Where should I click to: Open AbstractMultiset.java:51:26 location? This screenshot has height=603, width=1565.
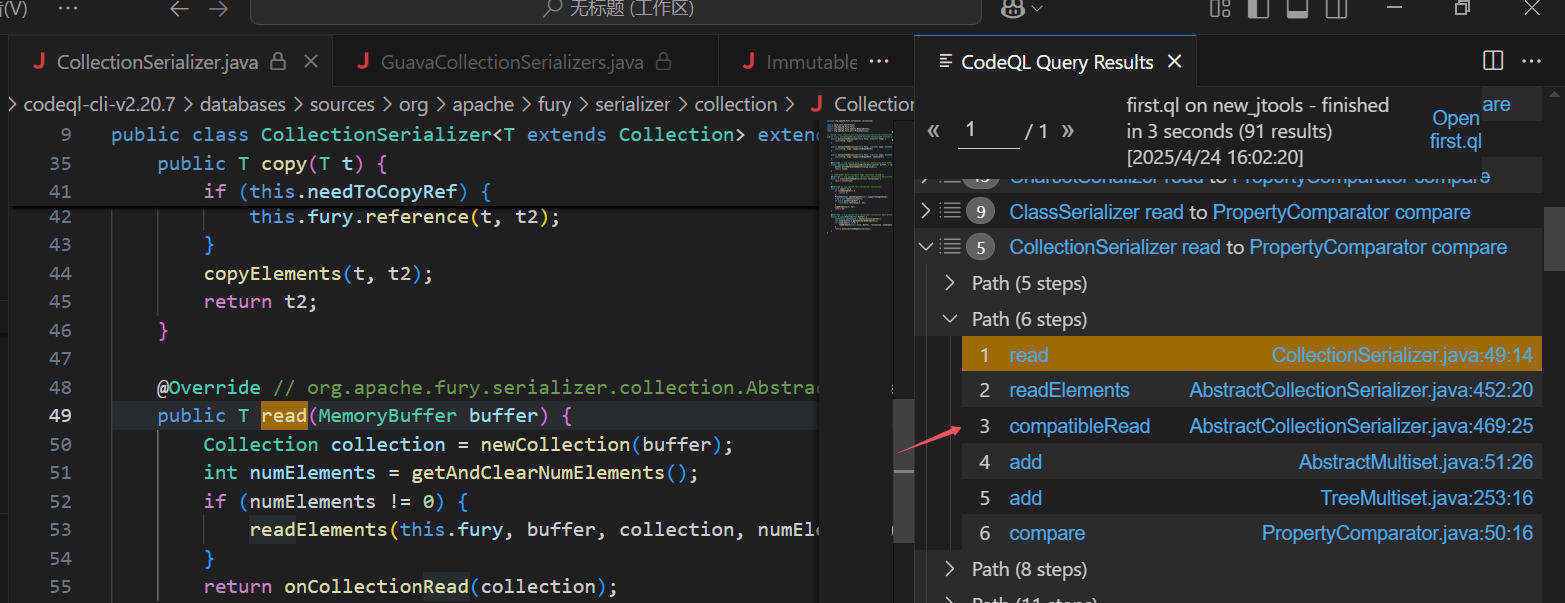coord(1416,462)
